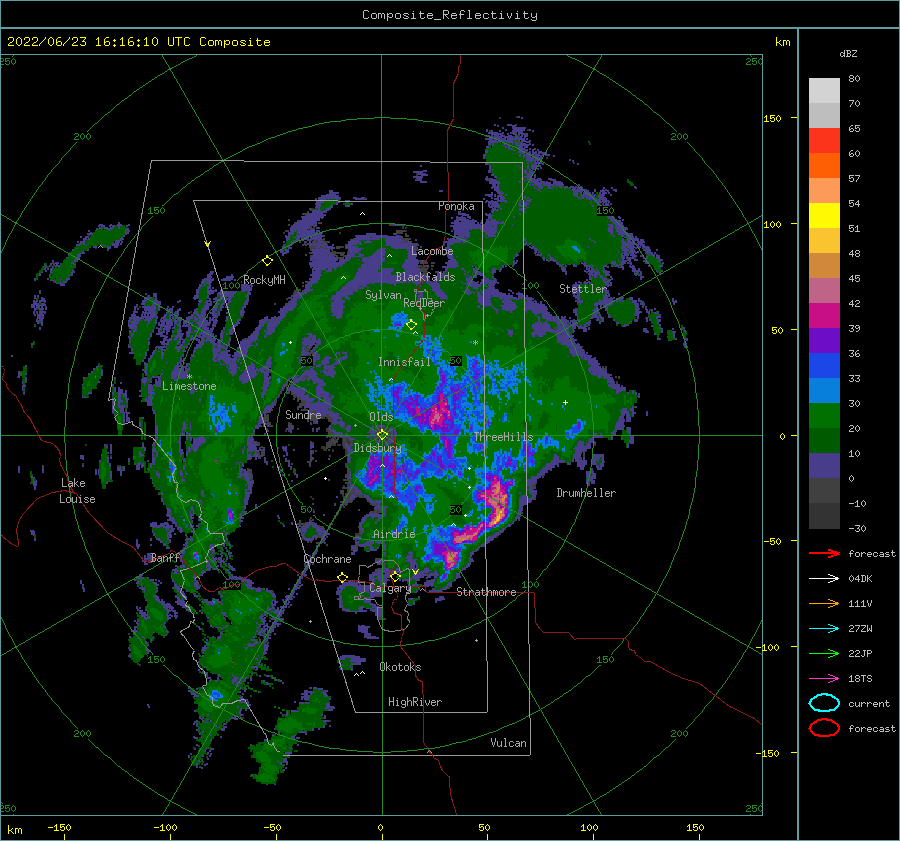Click the orange 111V arrow legend entry
Image resolution: width=900 pixels, height=841 pixels.
tap(824, 603)
